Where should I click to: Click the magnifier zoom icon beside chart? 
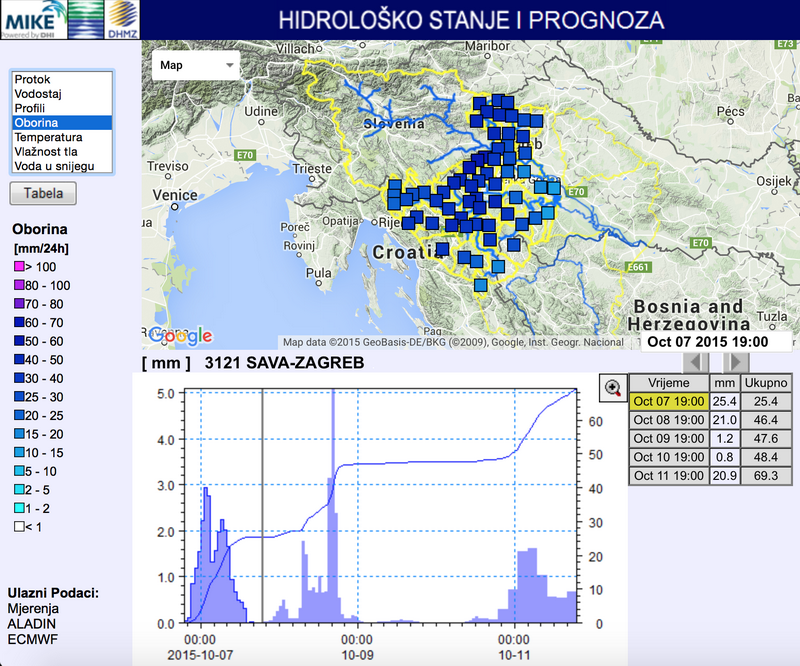click(612, 387)
